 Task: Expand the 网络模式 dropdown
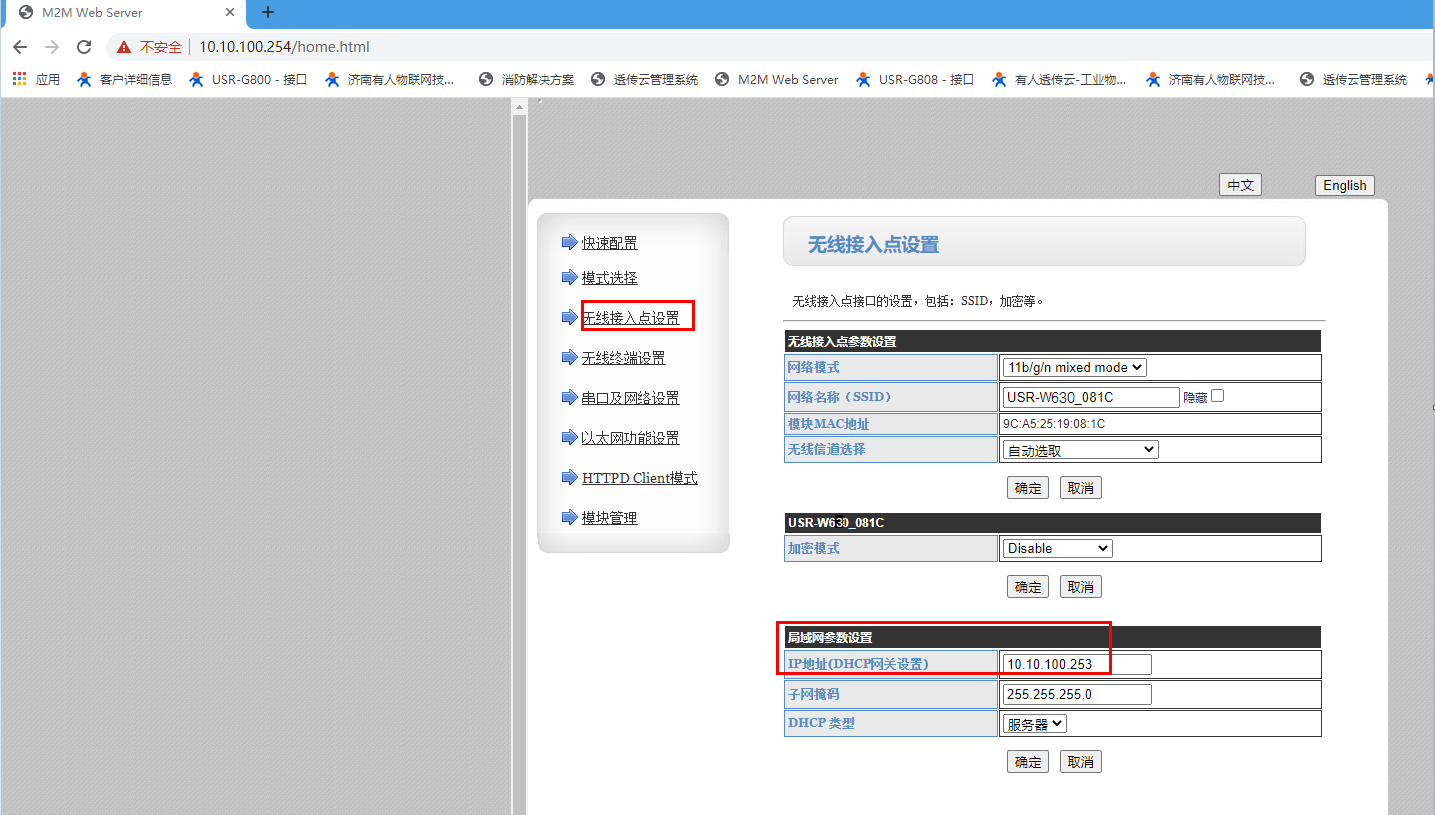pos(1074,368)
